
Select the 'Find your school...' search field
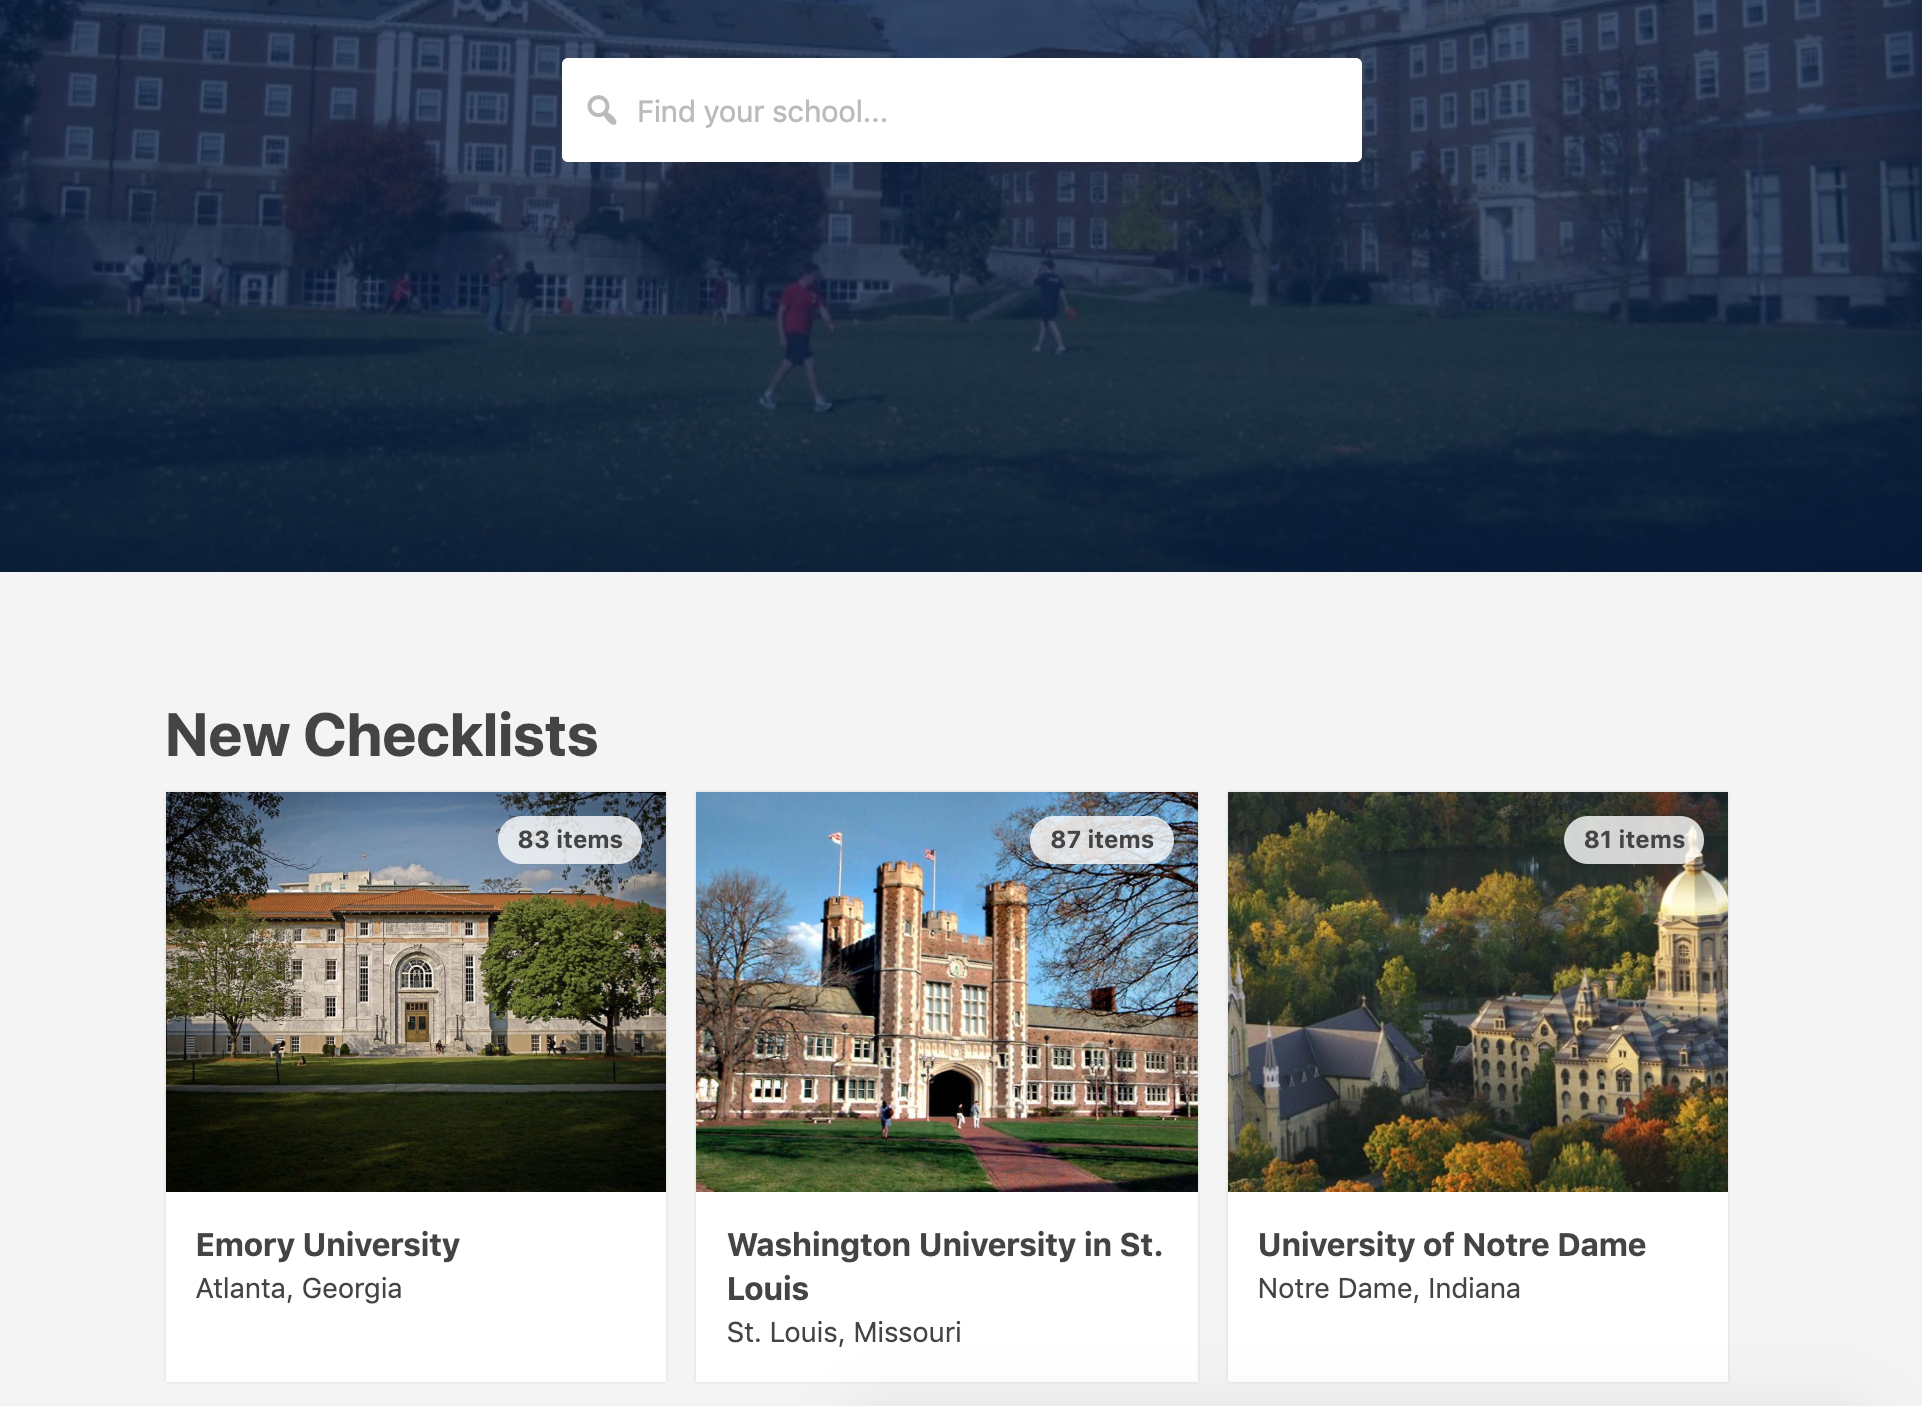point(900,110)
